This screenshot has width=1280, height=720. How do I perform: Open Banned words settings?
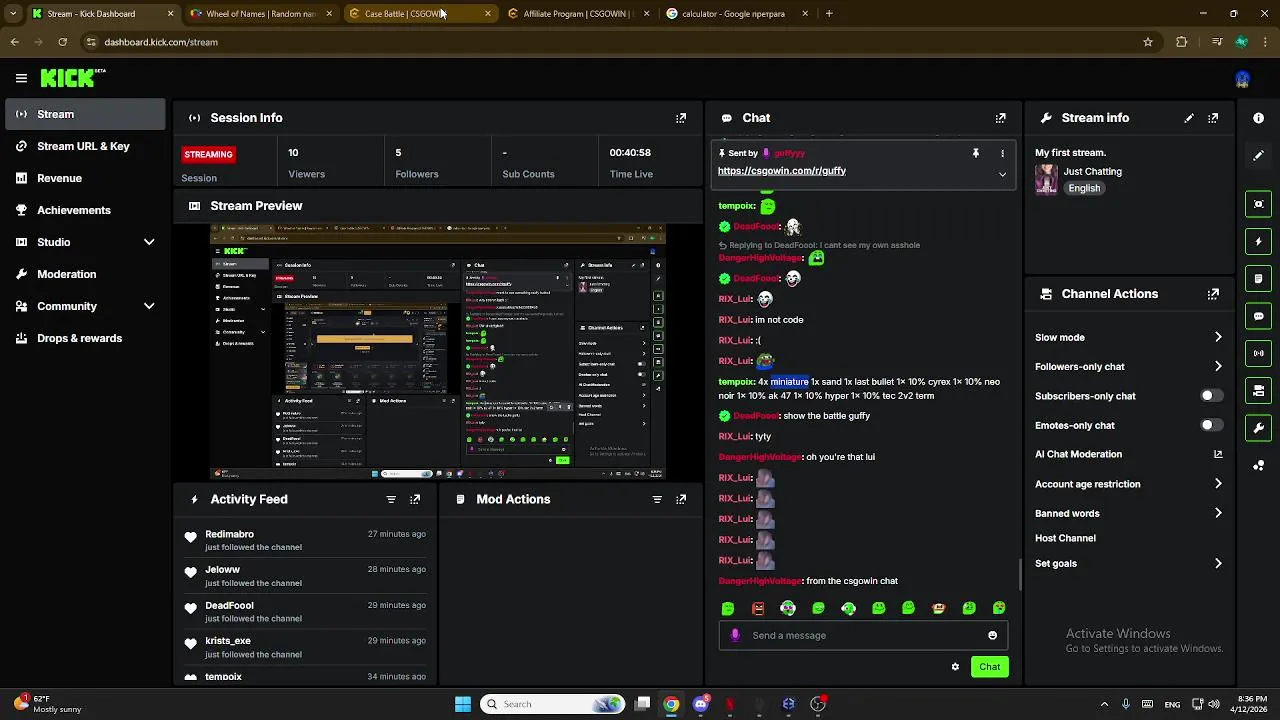(x=1128, y=513)
